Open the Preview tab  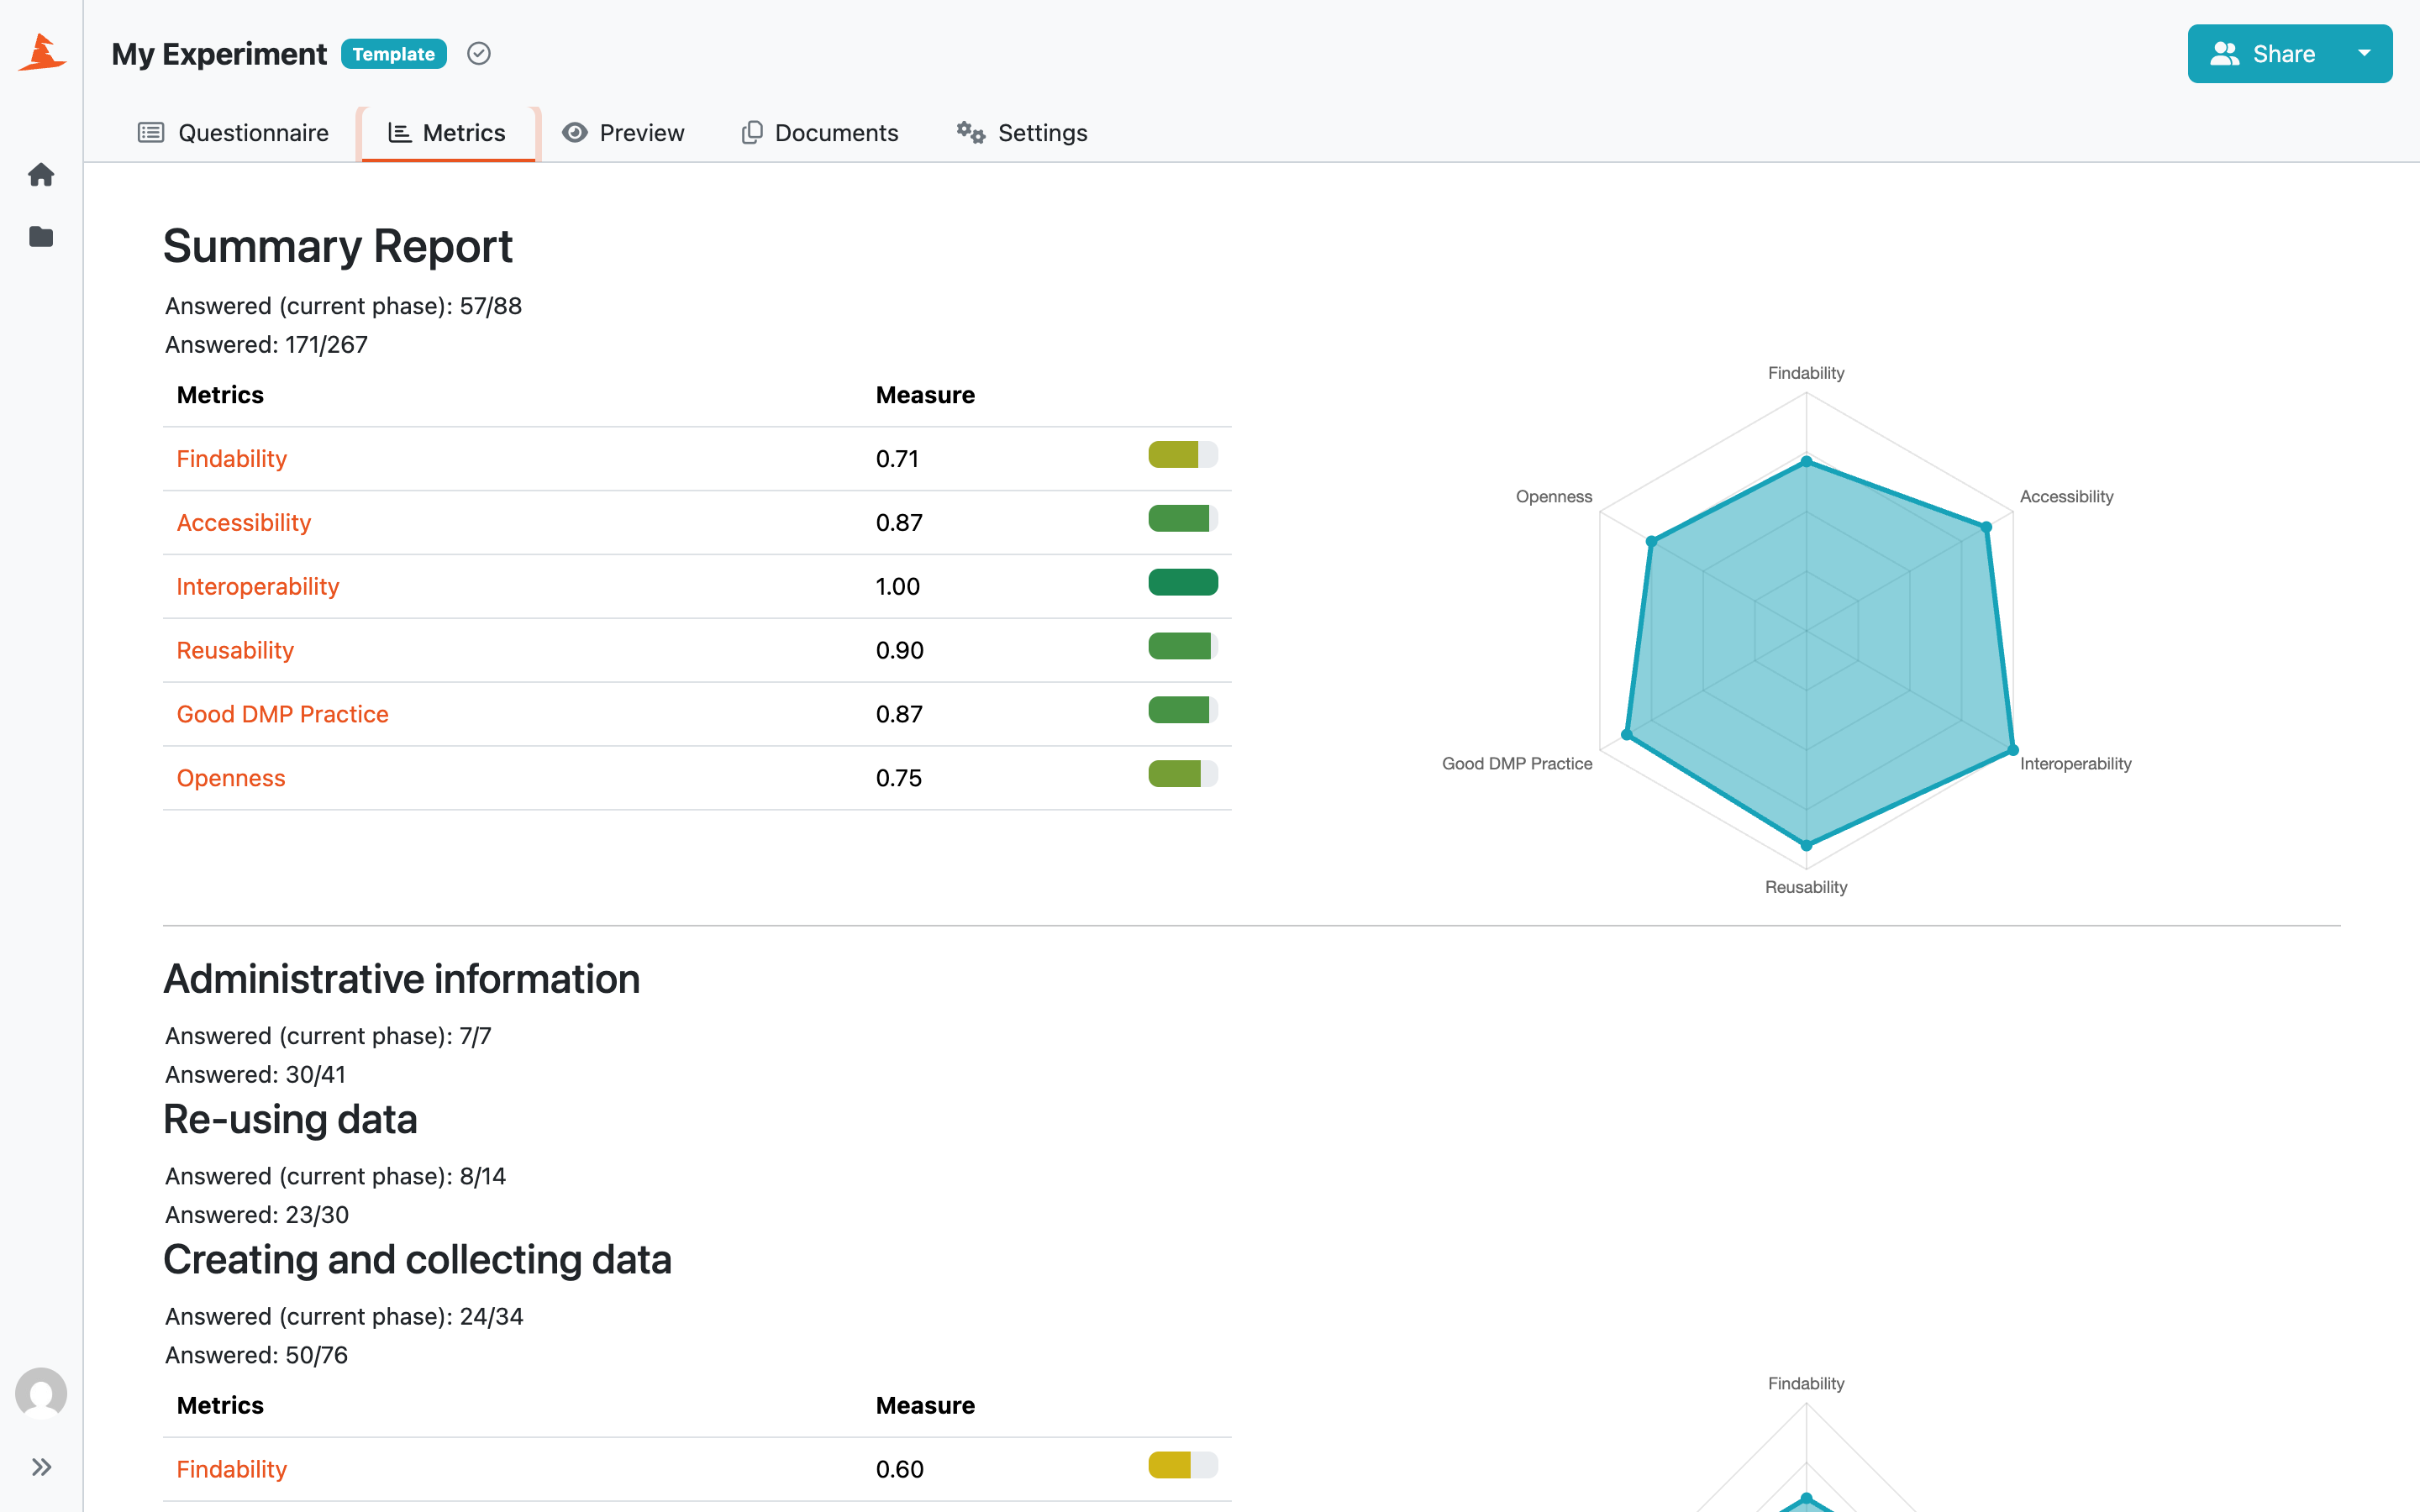[623, 133]
